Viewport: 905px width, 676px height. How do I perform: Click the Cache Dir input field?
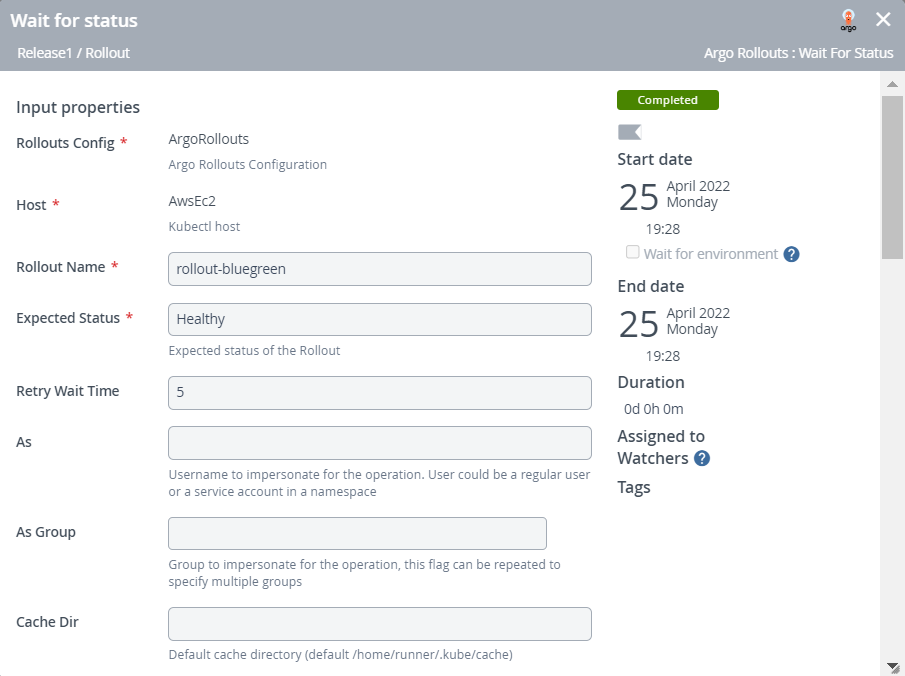pyautogui.click(x=380, y=624)
